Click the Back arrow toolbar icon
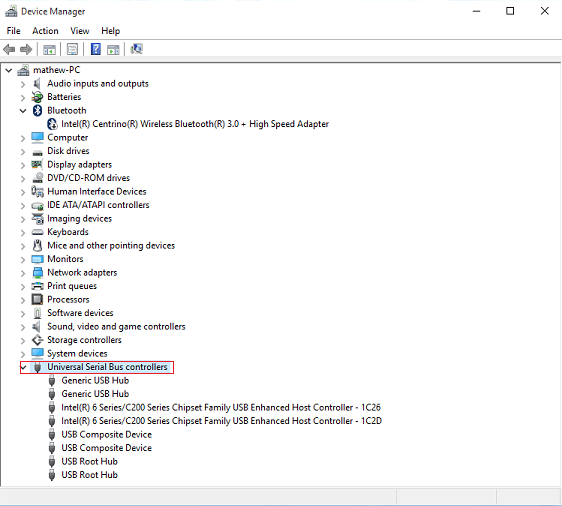Viewport: 562px width, 506px height. point(9,49)
